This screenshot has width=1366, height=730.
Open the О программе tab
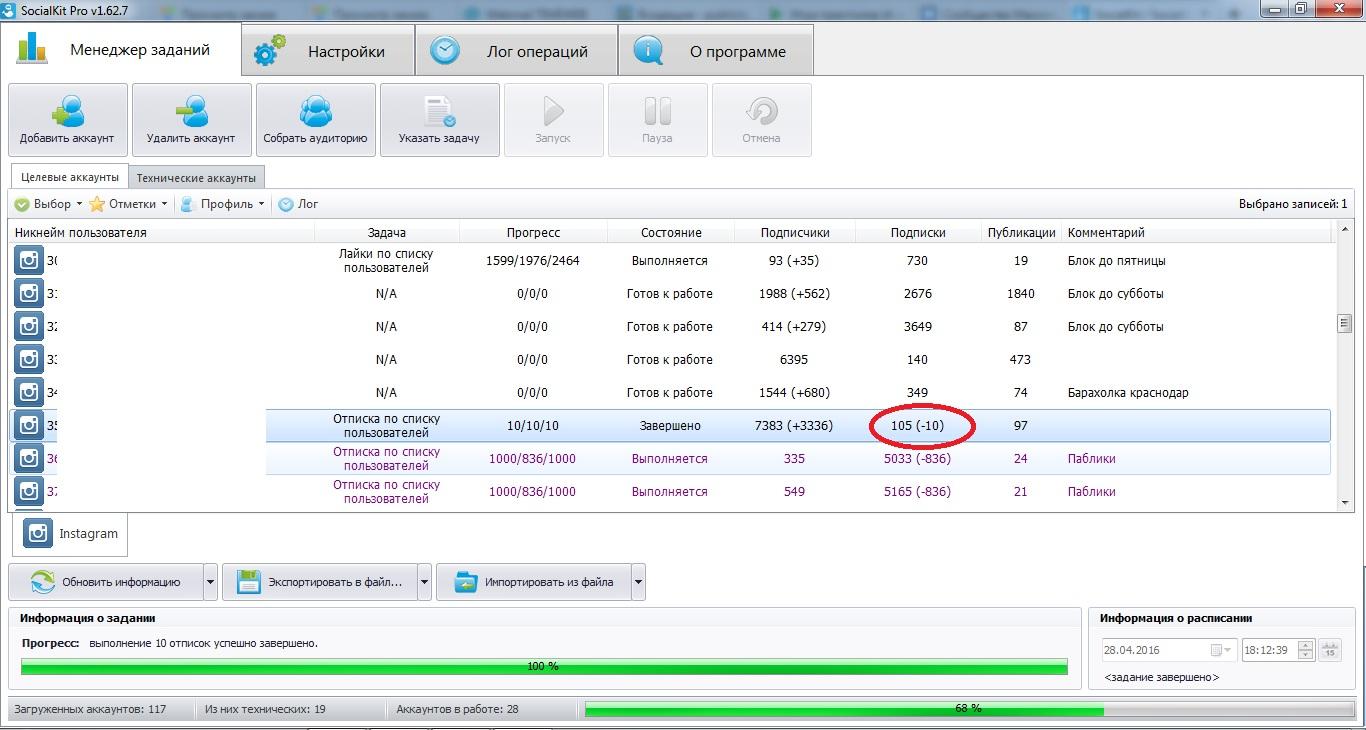[716, 51]
